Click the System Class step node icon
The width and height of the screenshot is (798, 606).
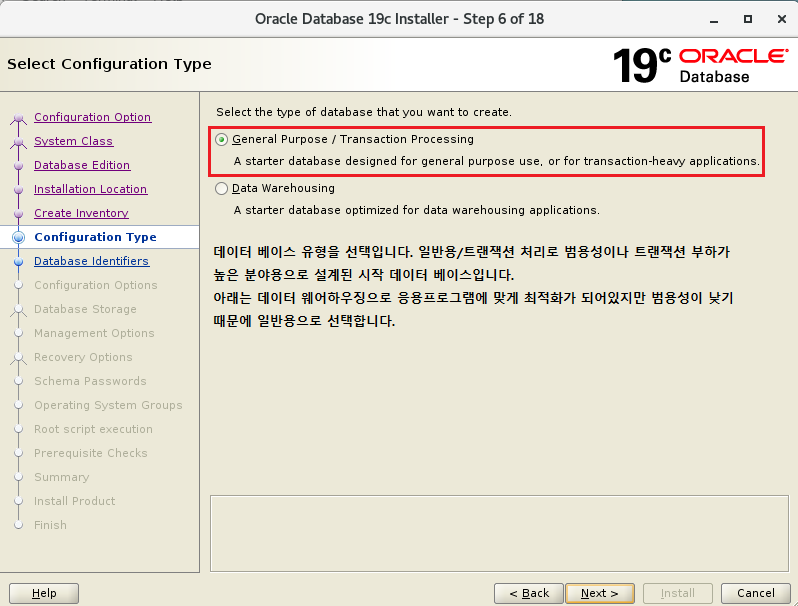tap(18, 142)
